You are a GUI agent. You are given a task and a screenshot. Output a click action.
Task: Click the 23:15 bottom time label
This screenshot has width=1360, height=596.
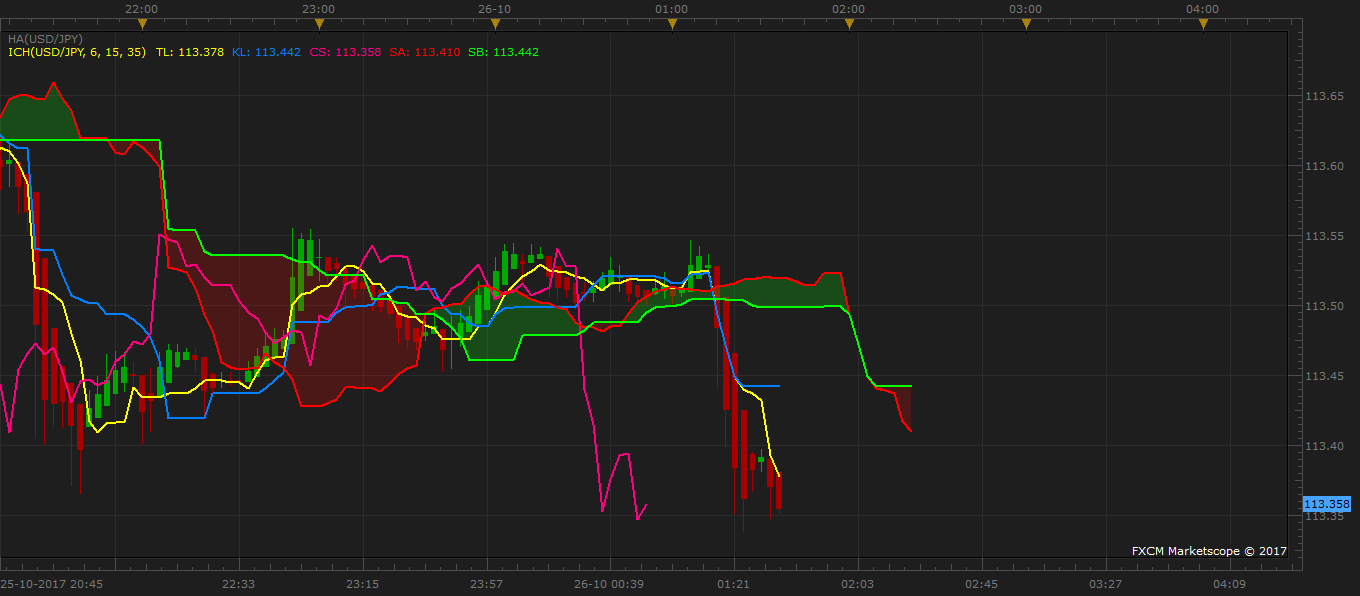[362, 584]
